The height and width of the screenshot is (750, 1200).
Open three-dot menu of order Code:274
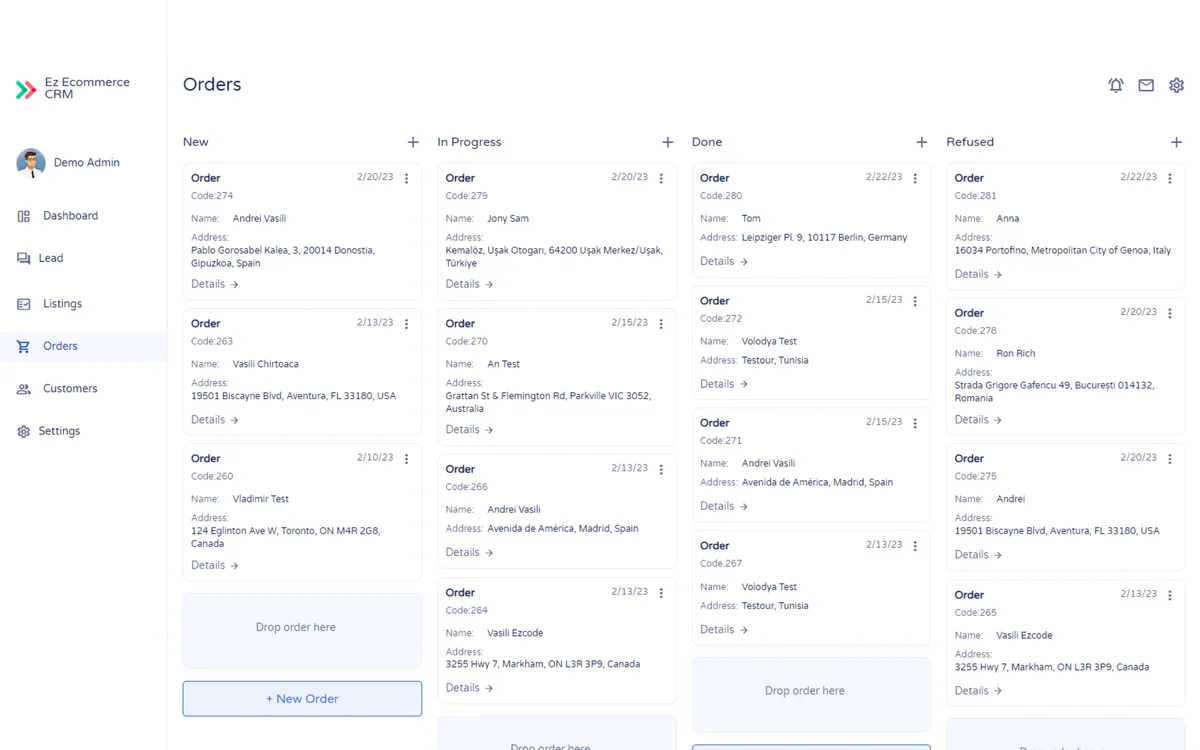click(x=406, y=179)
